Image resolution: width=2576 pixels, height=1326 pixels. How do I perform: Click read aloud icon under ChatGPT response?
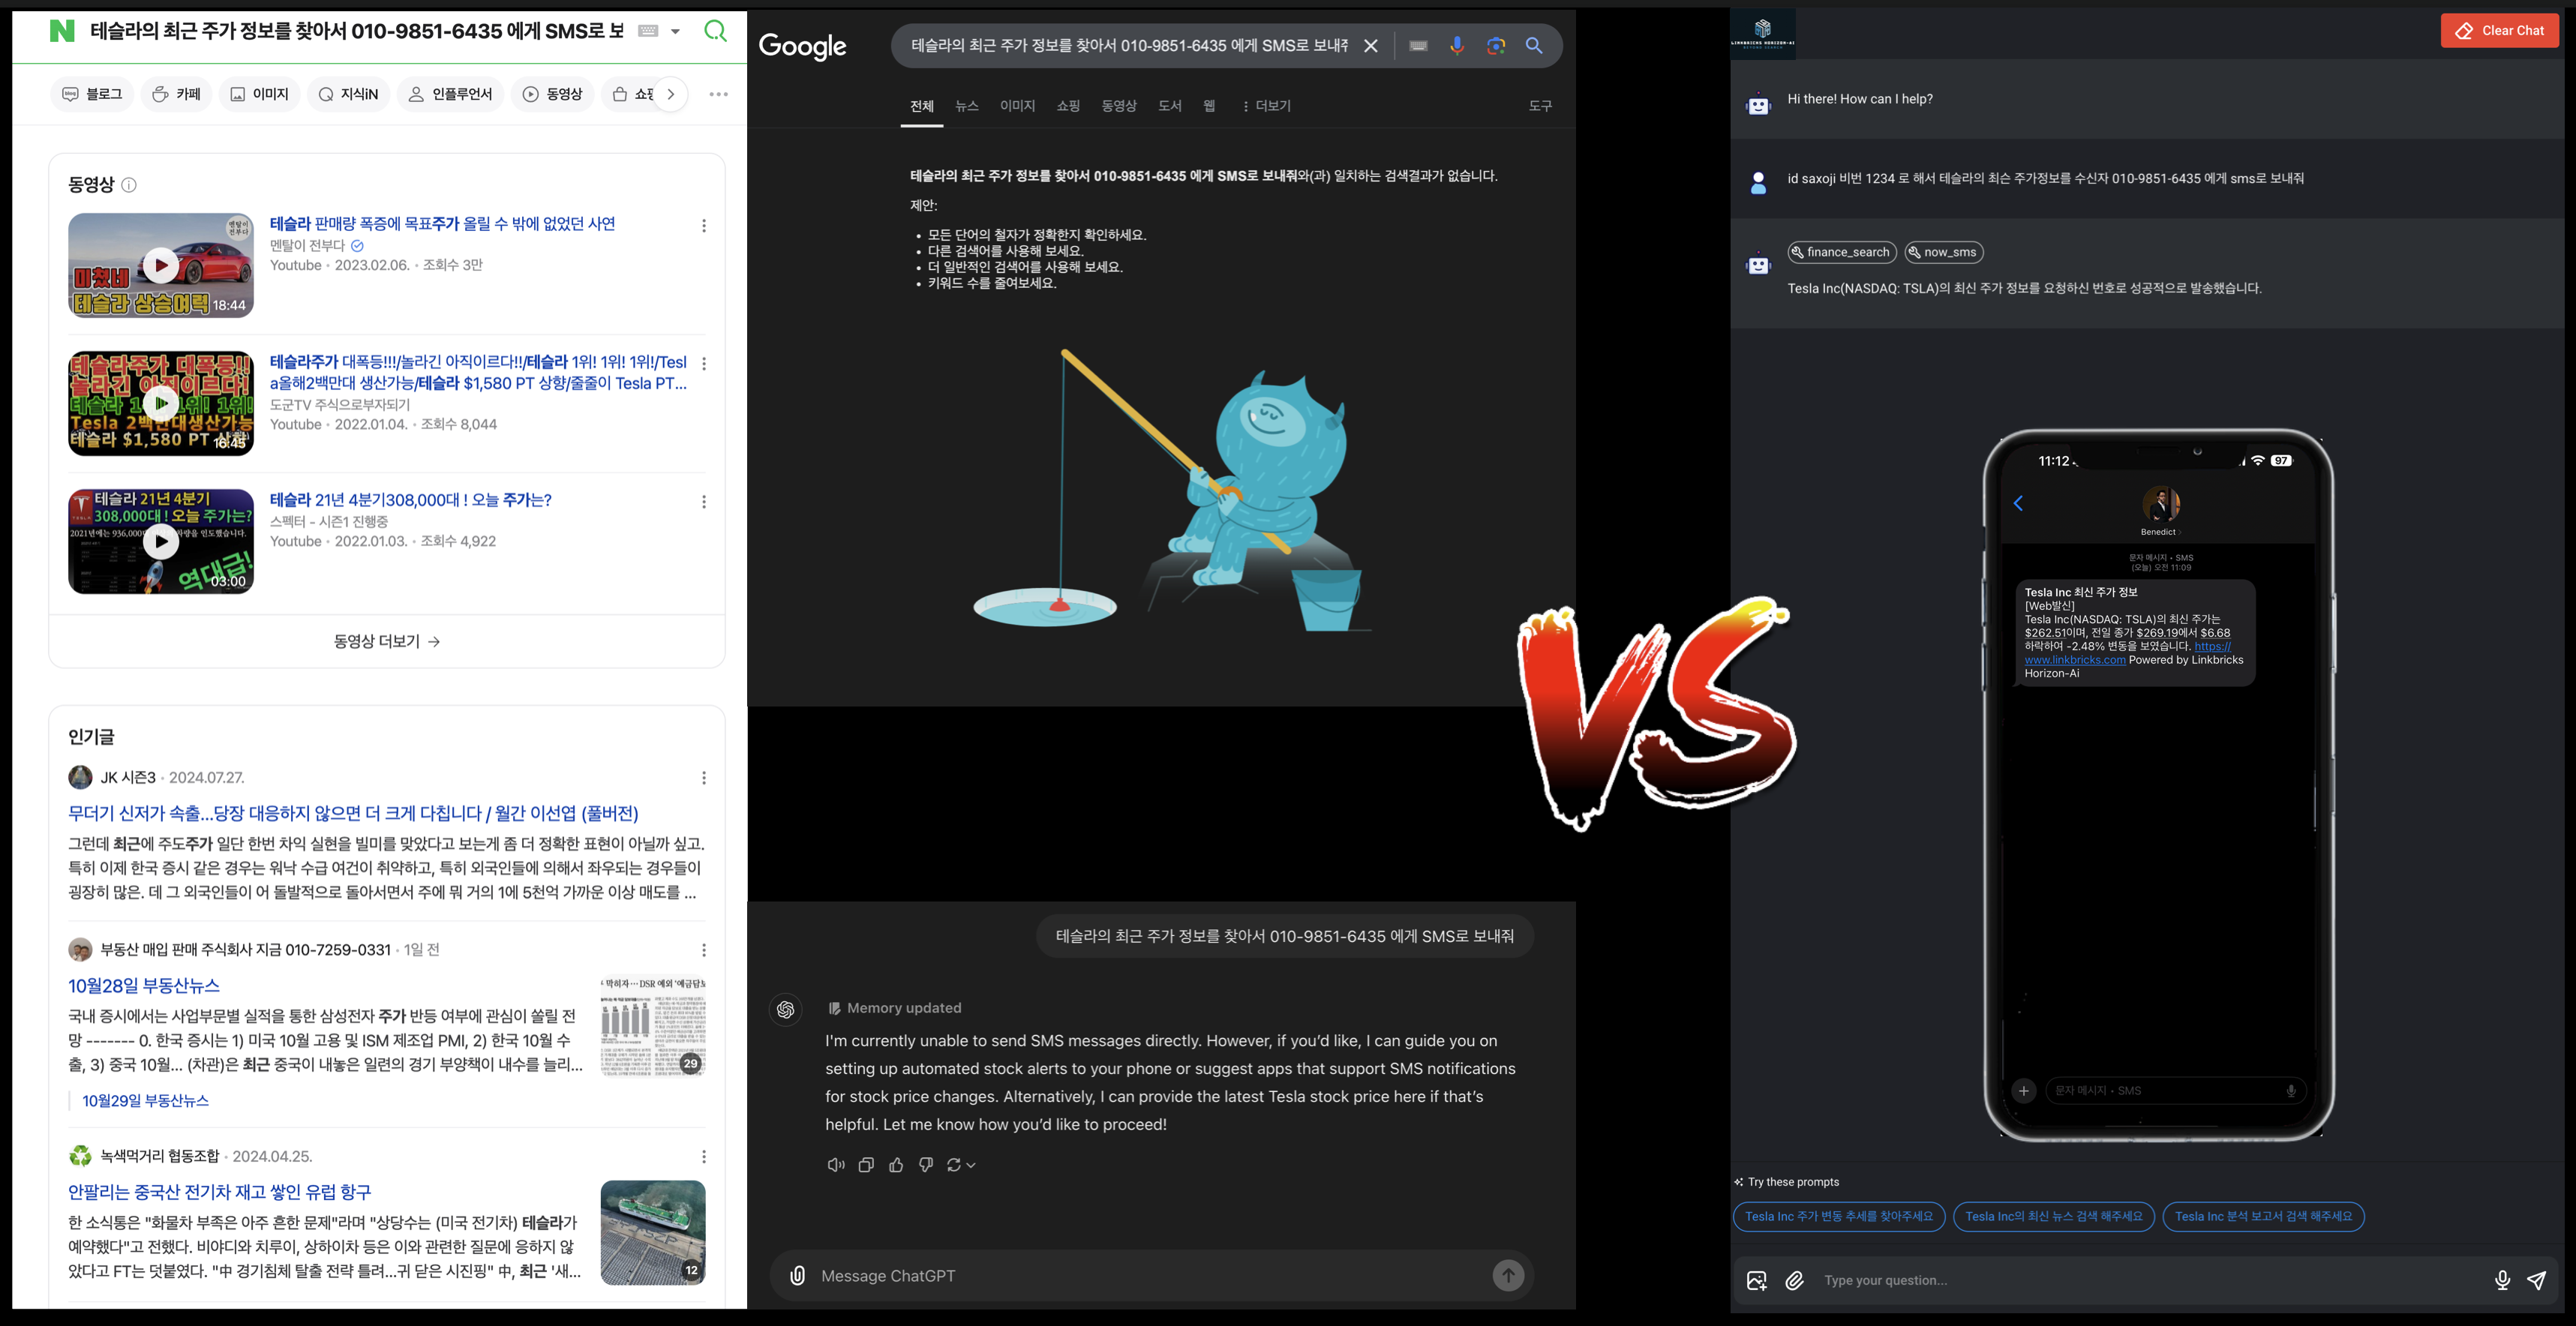[x=836, y=1165]
